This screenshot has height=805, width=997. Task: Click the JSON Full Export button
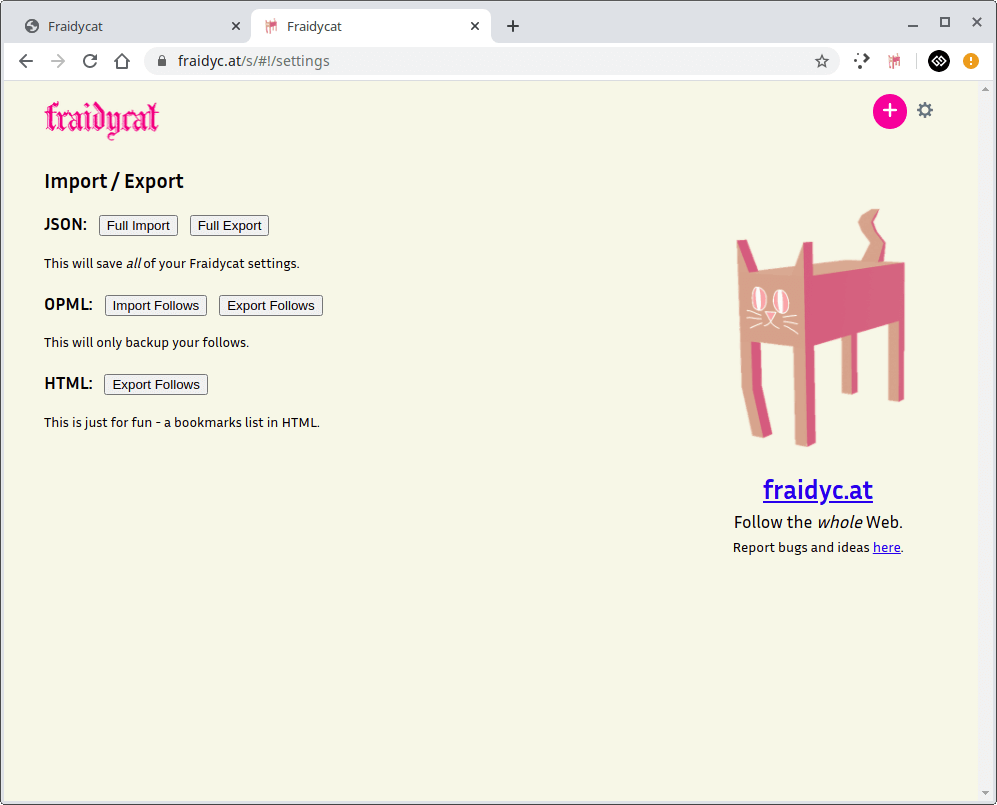pos(230,226)
